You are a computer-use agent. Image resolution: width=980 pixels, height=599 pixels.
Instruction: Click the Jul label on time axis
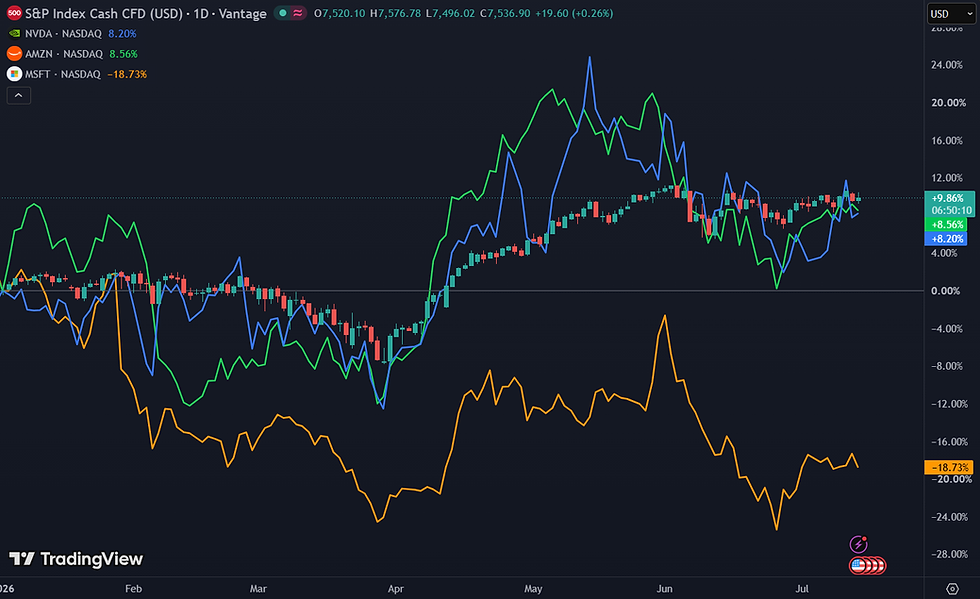[802, 589]
